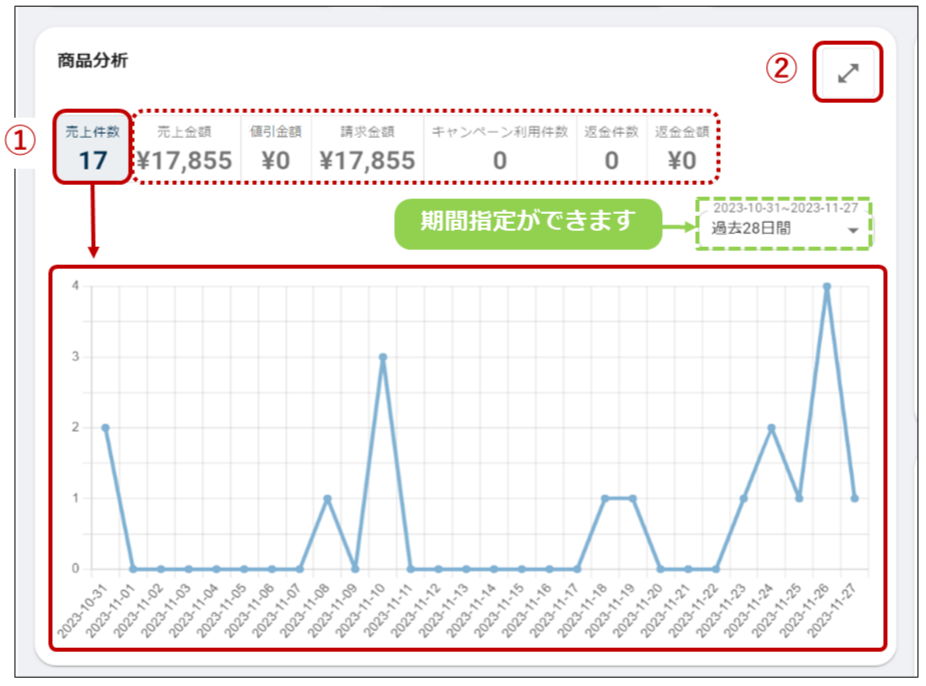The width and height of the screenshot is (926, 686).
Task: Select the 値引金額 metric tab
Action: click(275, 147)
